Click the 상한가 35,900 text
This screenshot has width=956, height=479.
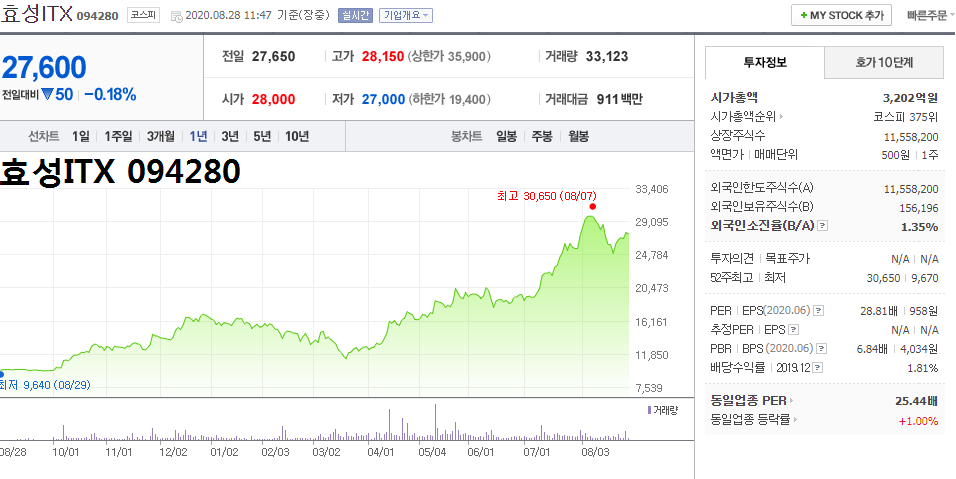[x=449, y=57]
